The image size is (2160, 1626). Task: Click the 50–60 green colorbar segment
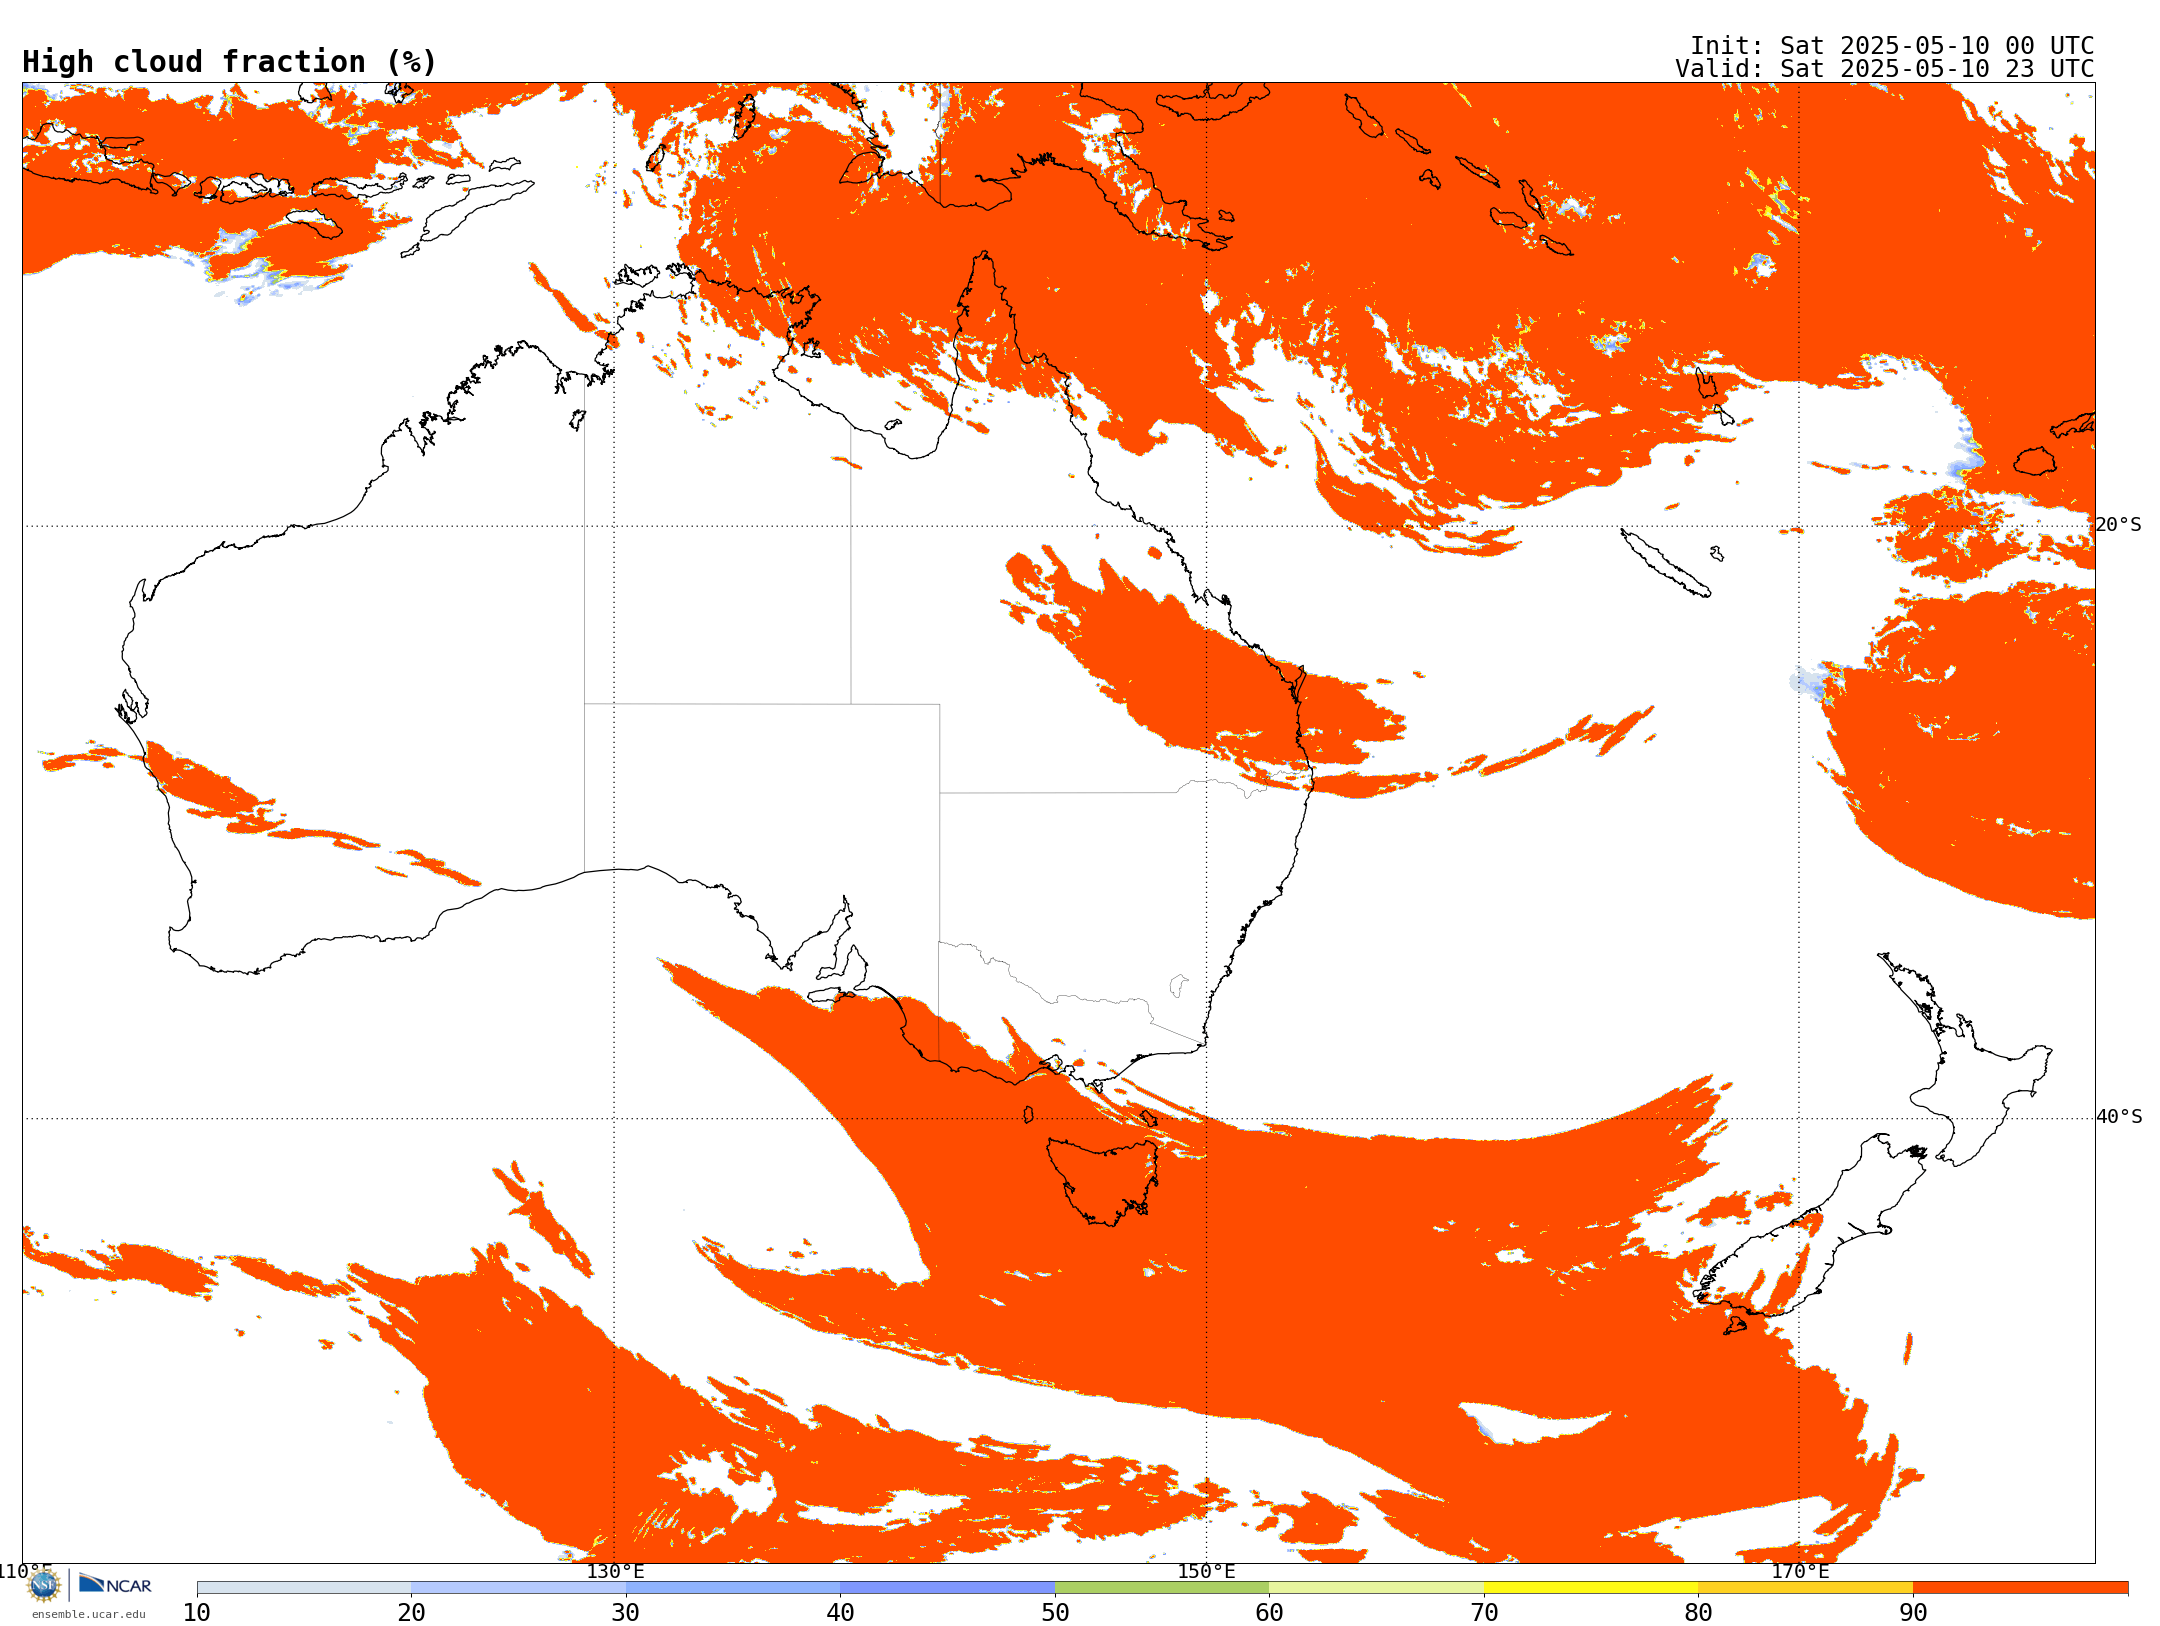(x=1162, y=1588)
